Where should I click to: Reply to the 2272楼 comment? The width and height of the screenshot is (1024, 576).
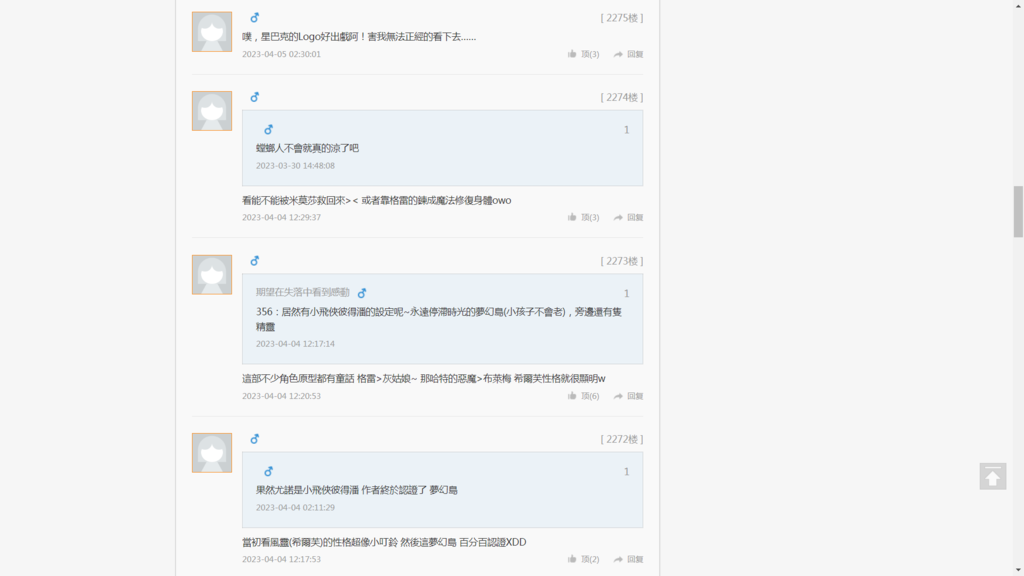point(628,559)
